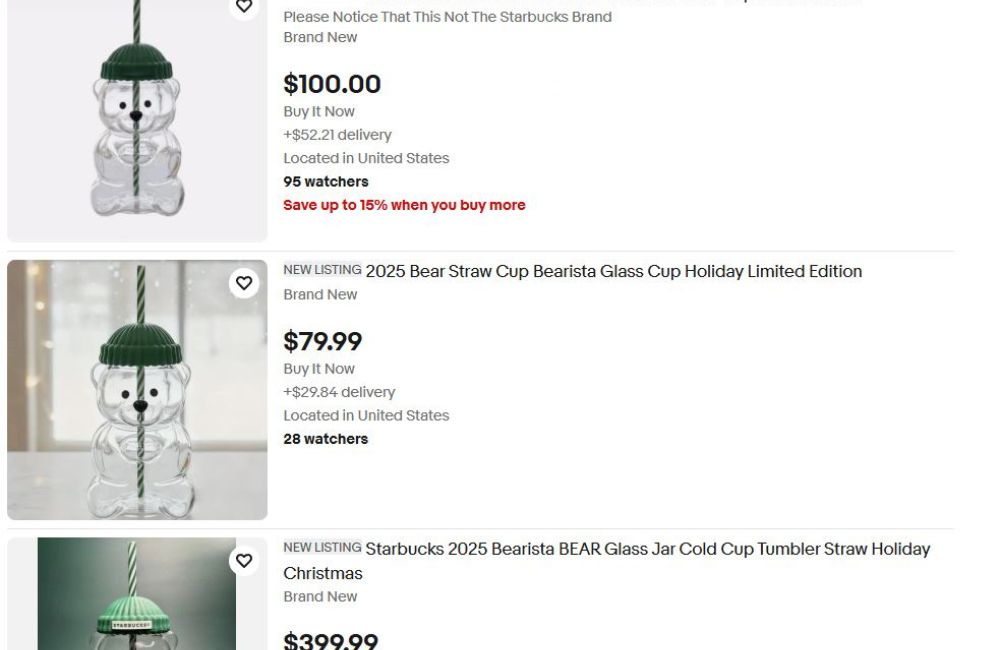Open "2025 Bear Straw Cup Bearista" listing title
The height and width of the screenshot is (650, 1000).
point(613,272)
